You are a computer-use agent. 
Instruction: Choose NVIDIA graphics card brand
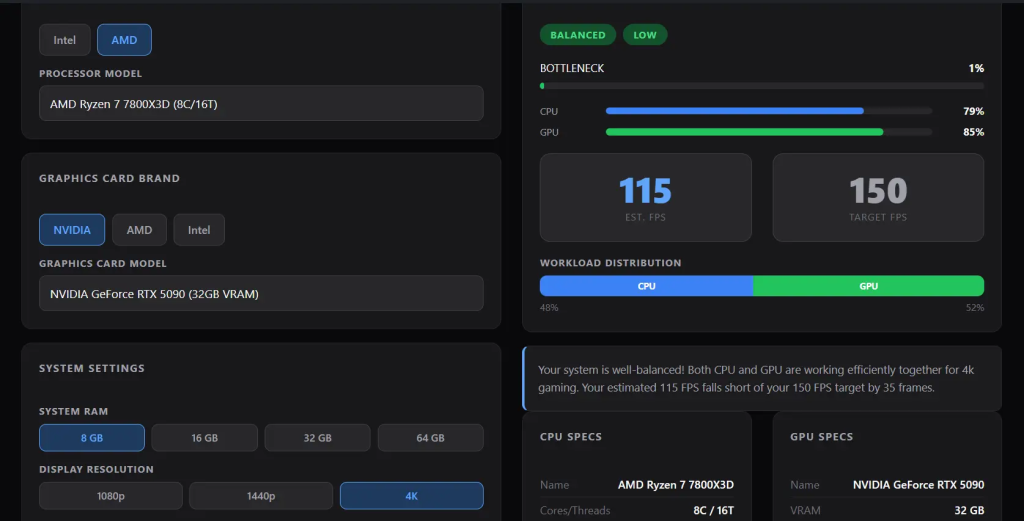pyautogui.click(x=72, y=230)
